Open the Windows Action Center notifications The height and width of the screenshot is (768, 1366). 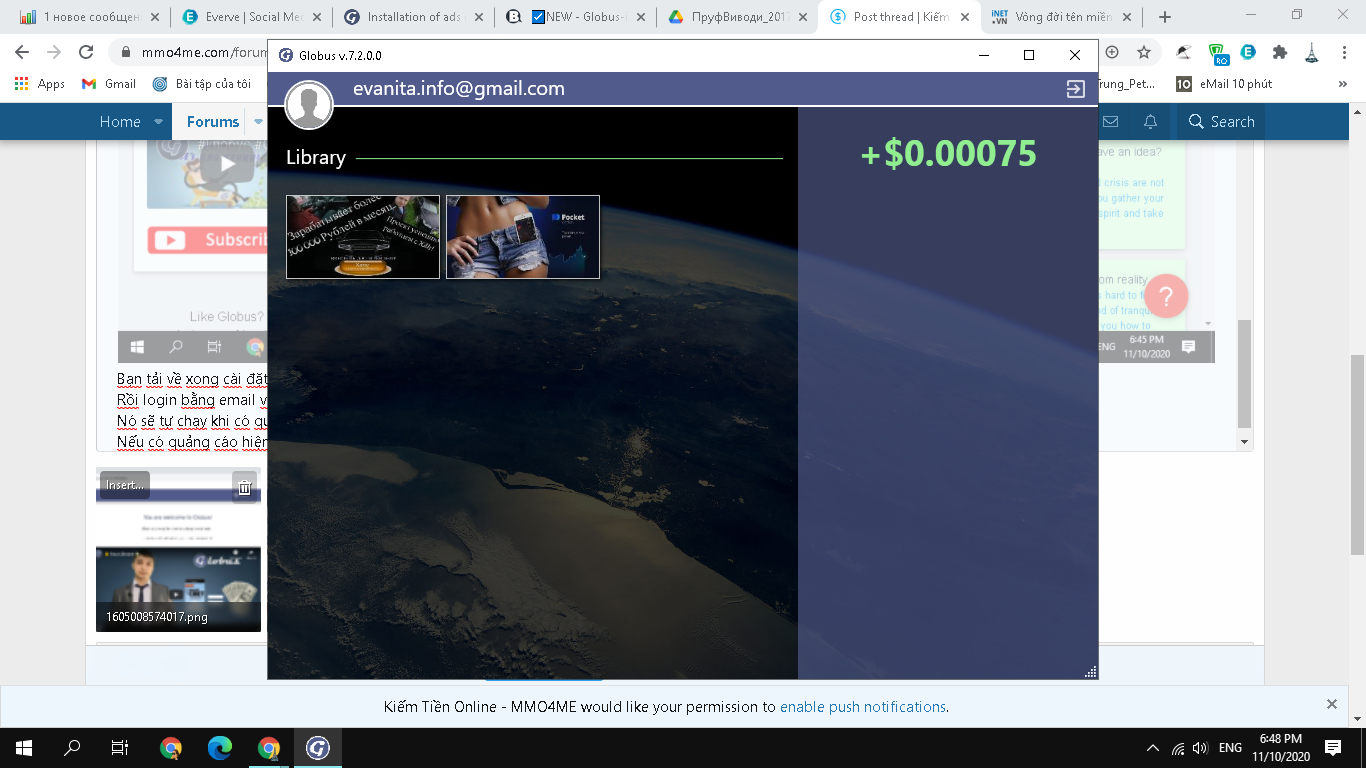pos(1332,748)
